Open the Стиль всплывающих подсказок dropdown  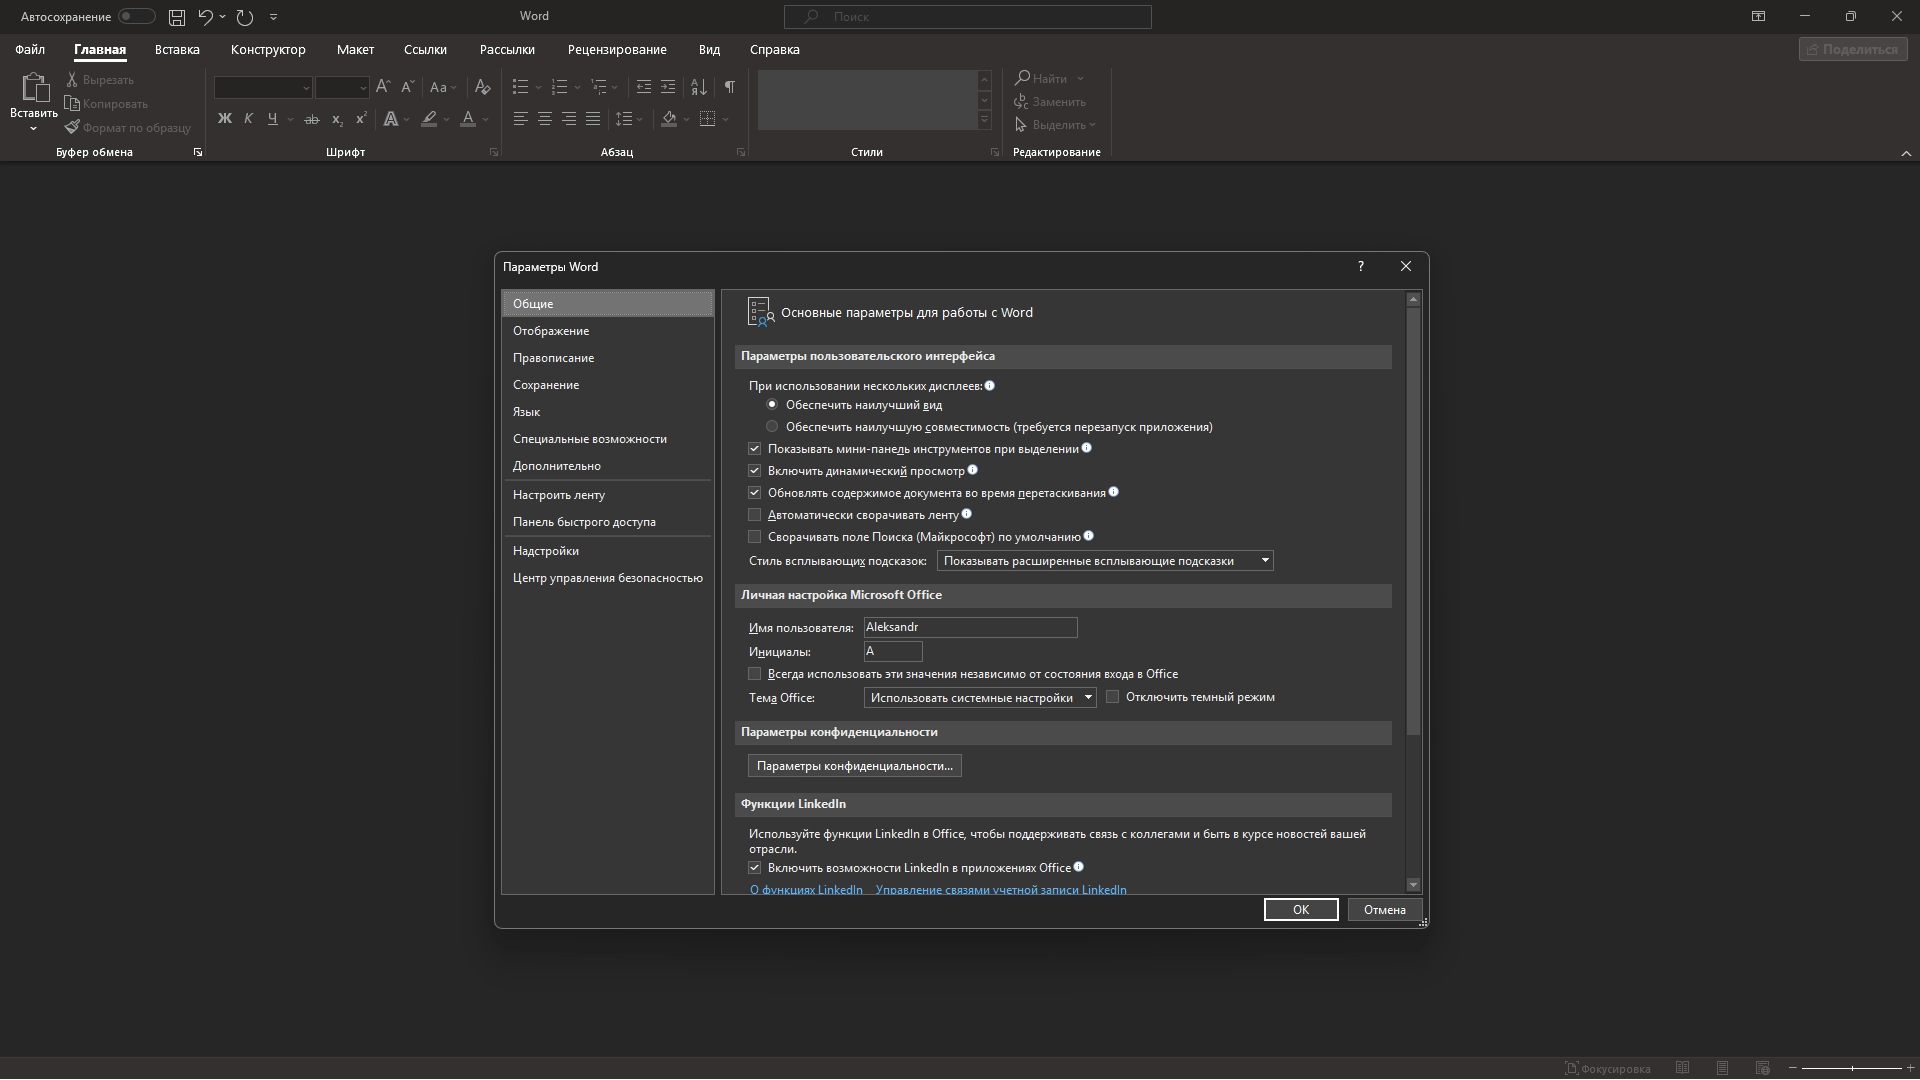[1104, 561]
